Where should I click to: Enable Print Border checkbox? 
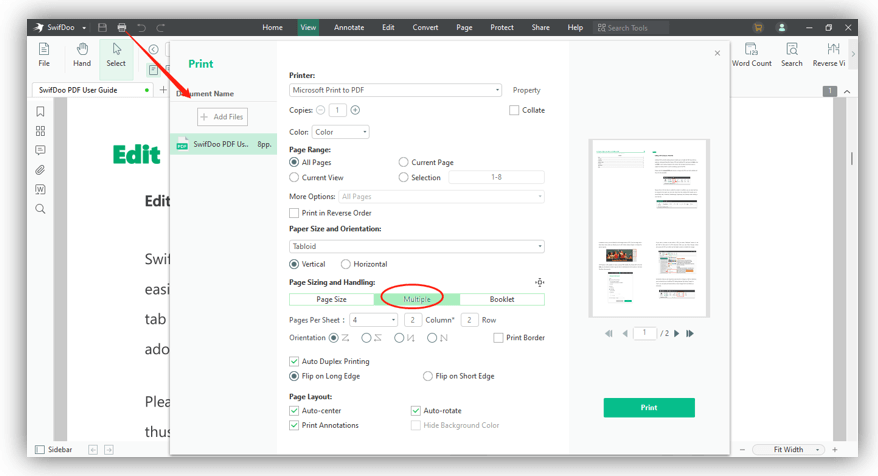[x=498, y=338]
